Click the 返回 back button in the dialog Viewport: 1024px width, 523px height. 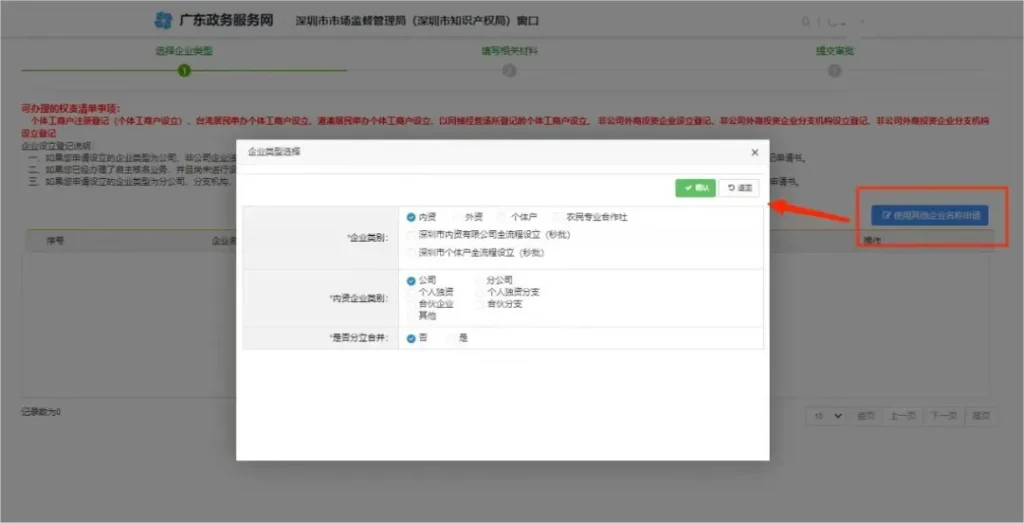click(739, 188)
